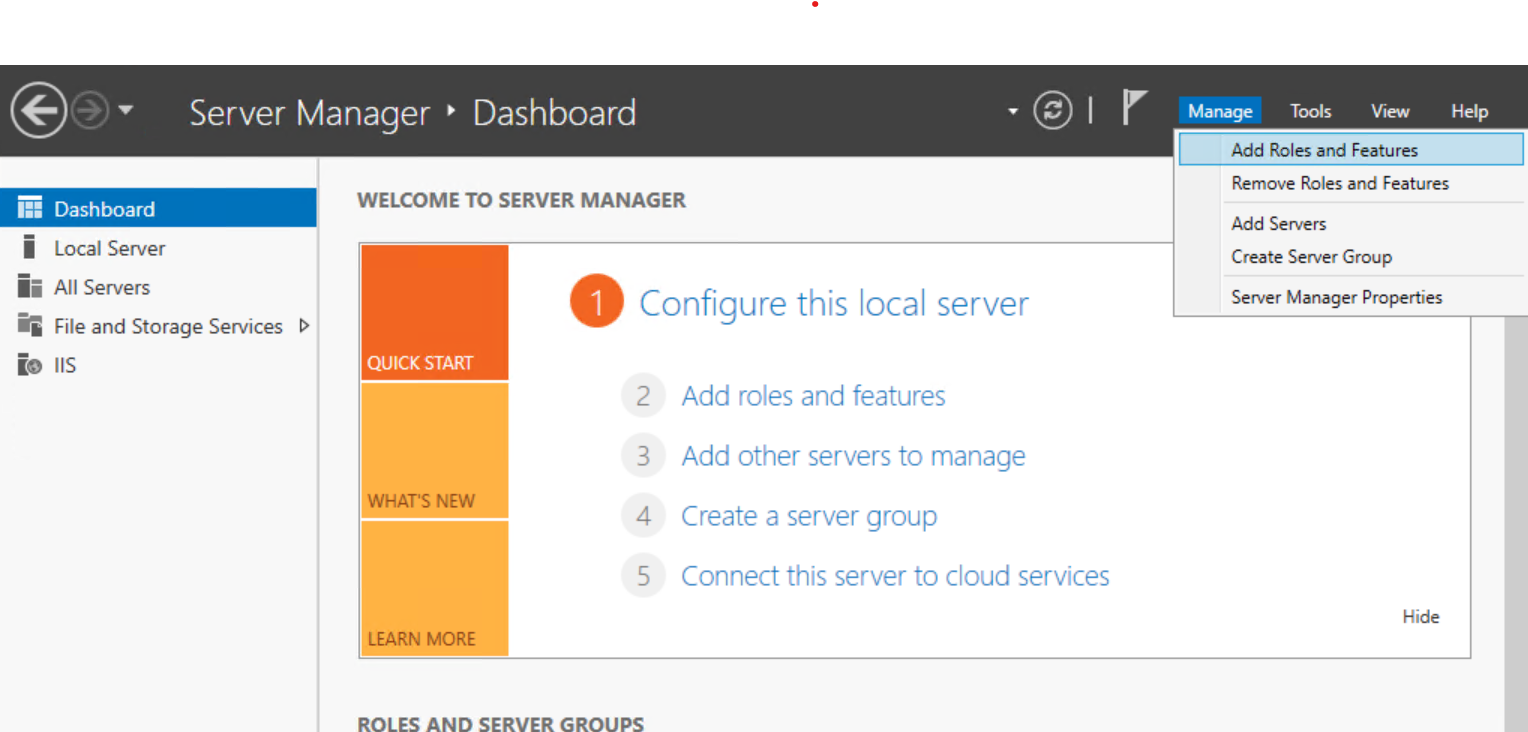
Task: Click the step 2 number circle
Action: 643,396
